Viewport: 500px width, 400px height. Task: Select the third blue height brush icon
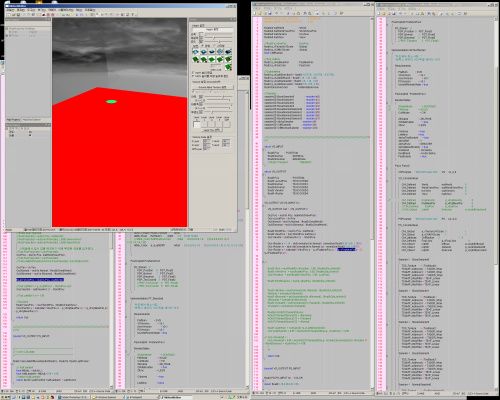[212, 52]
